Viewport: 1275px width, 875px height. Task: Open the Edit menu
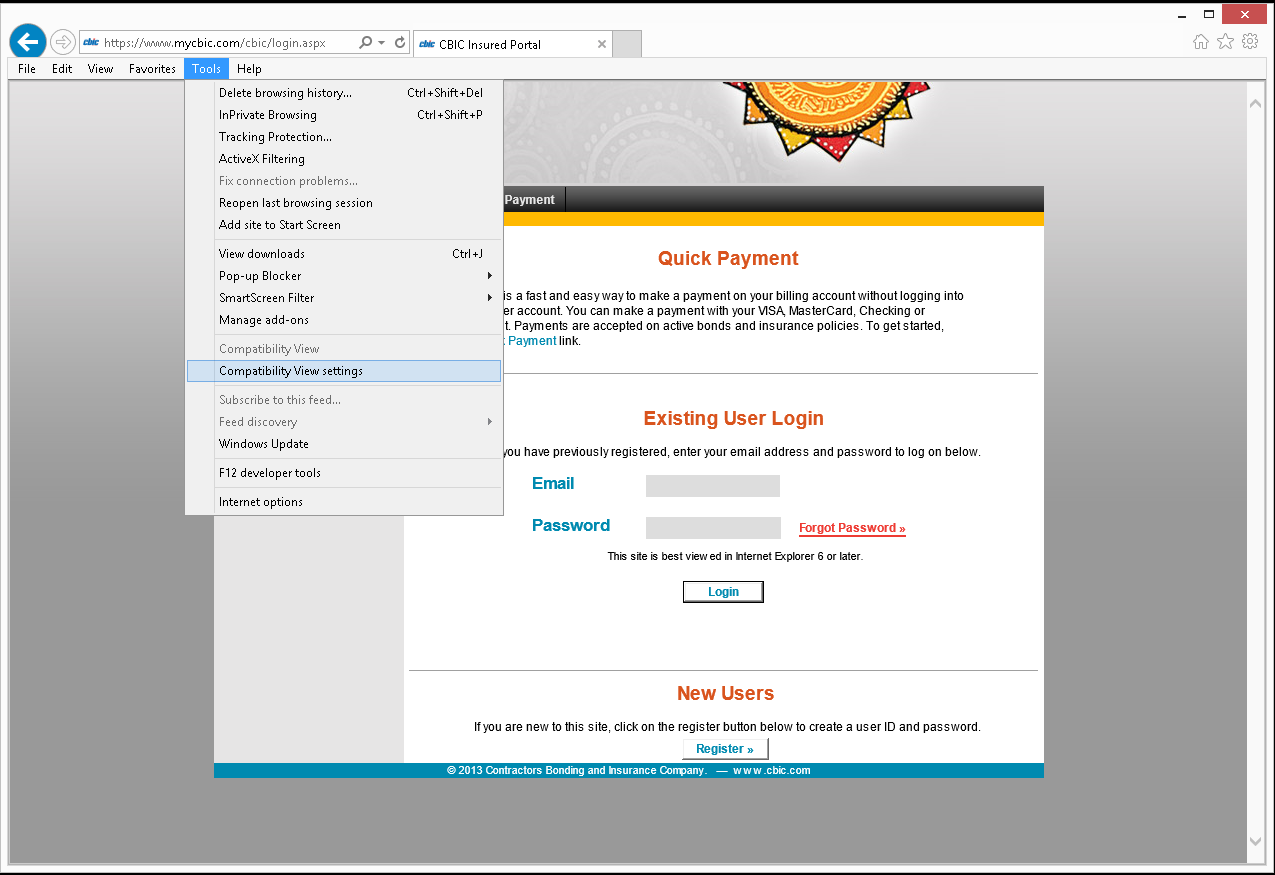pos(62,69)
